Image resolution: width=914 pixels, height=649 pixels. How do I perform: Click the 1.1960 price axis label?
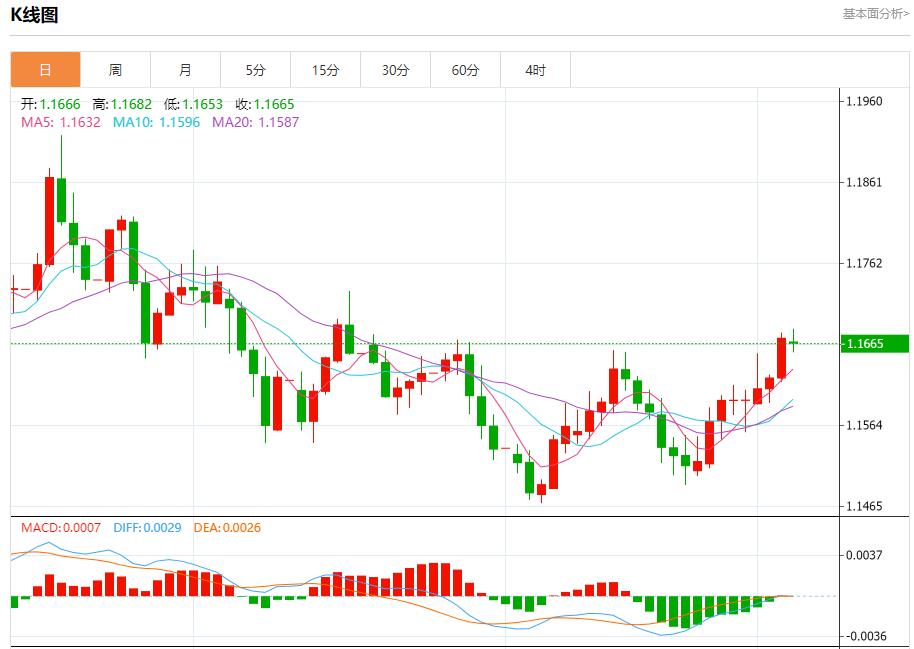coord(864,101)
